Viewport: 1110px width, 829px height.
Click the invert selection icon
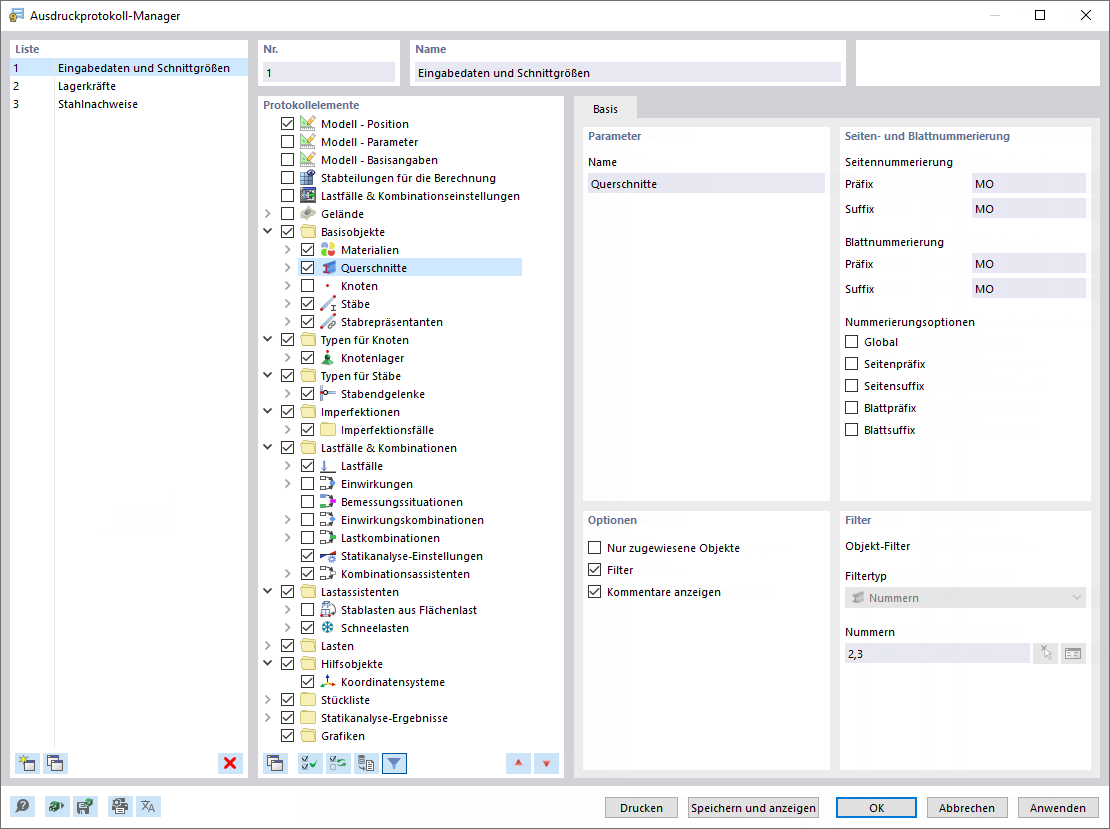(x=338, y=763)
